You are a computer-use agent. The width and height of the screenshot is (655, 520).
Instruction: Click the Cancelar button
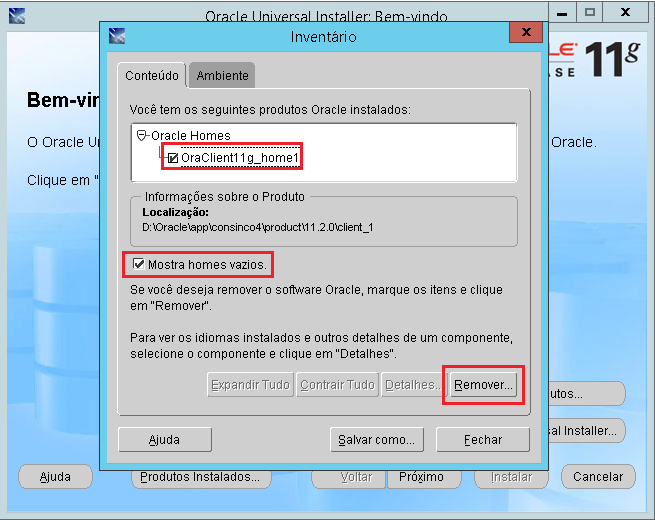598,477
